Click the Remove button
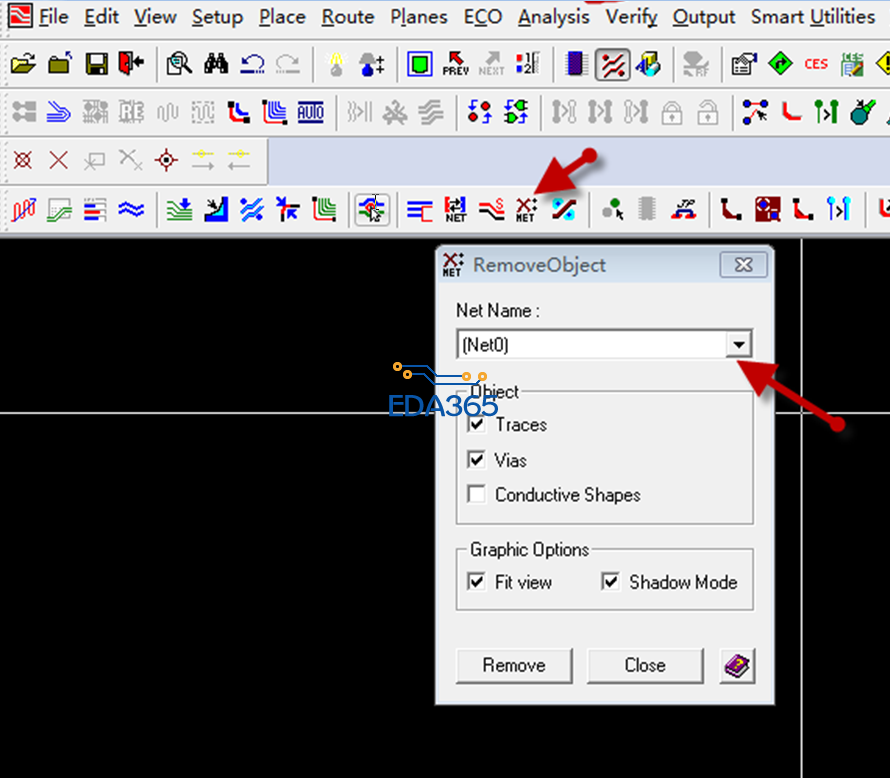 click(x=514, y=666)
